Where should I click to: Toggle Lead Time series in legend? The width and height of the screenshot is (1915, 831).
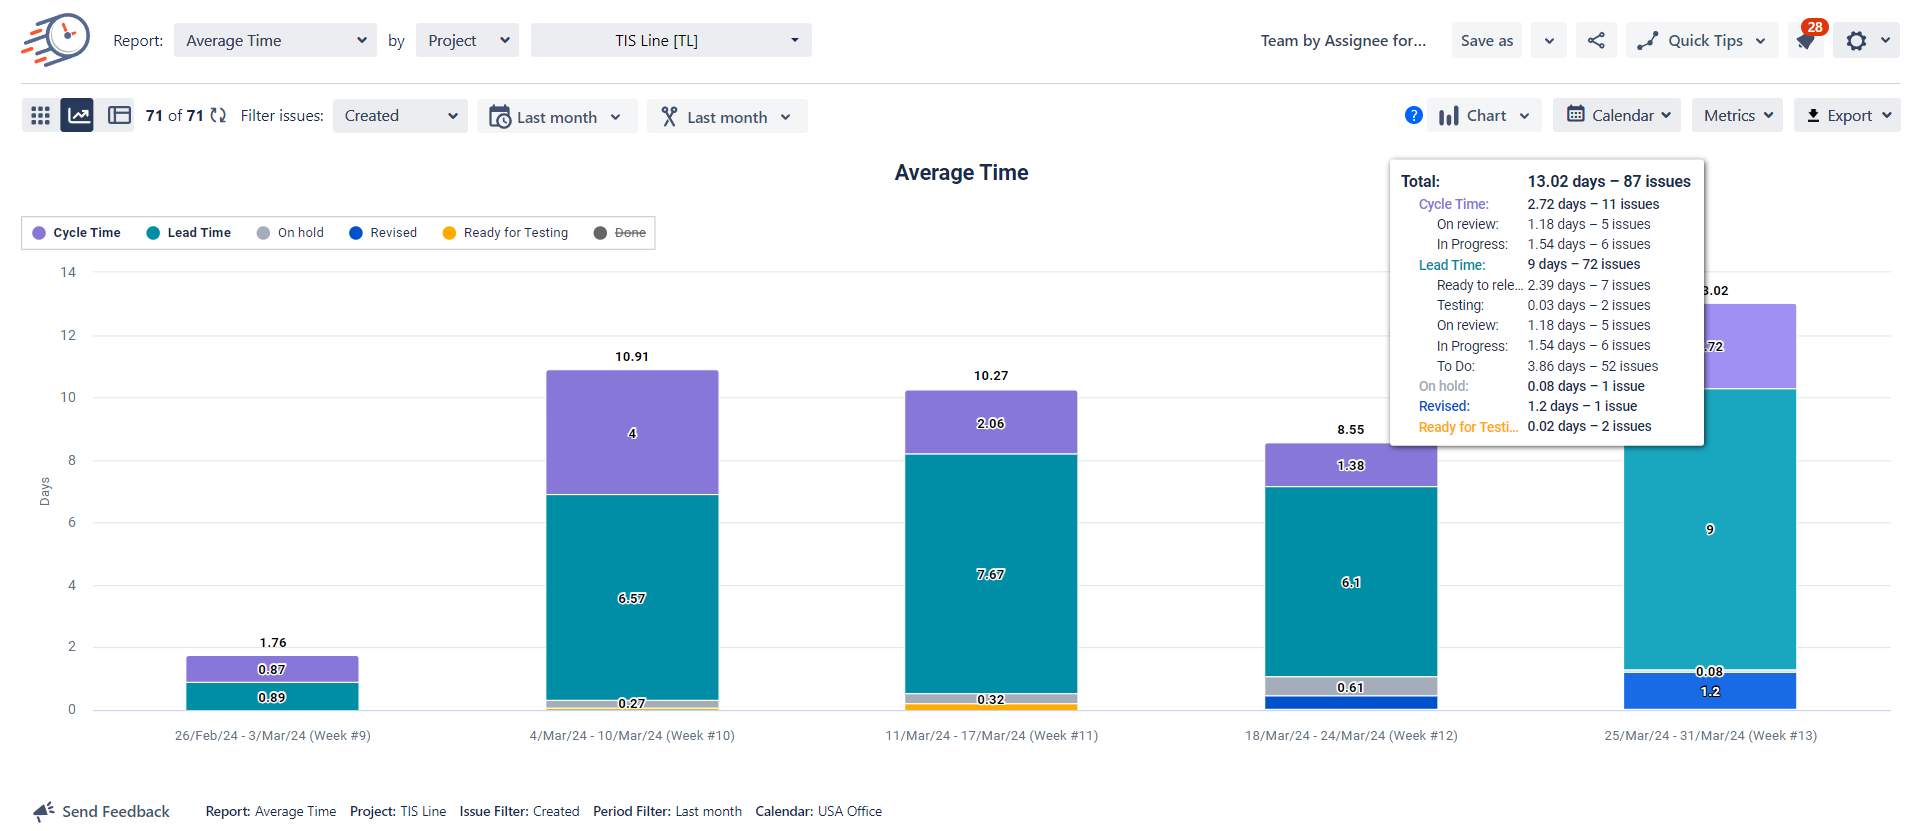pyautogui.click(x=189, y=233)
